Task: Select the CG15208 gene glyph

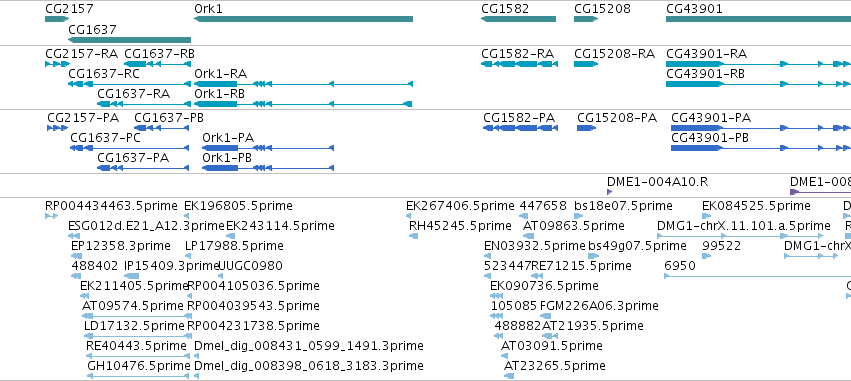Action: pyautogui.click(x=586, y=19)
